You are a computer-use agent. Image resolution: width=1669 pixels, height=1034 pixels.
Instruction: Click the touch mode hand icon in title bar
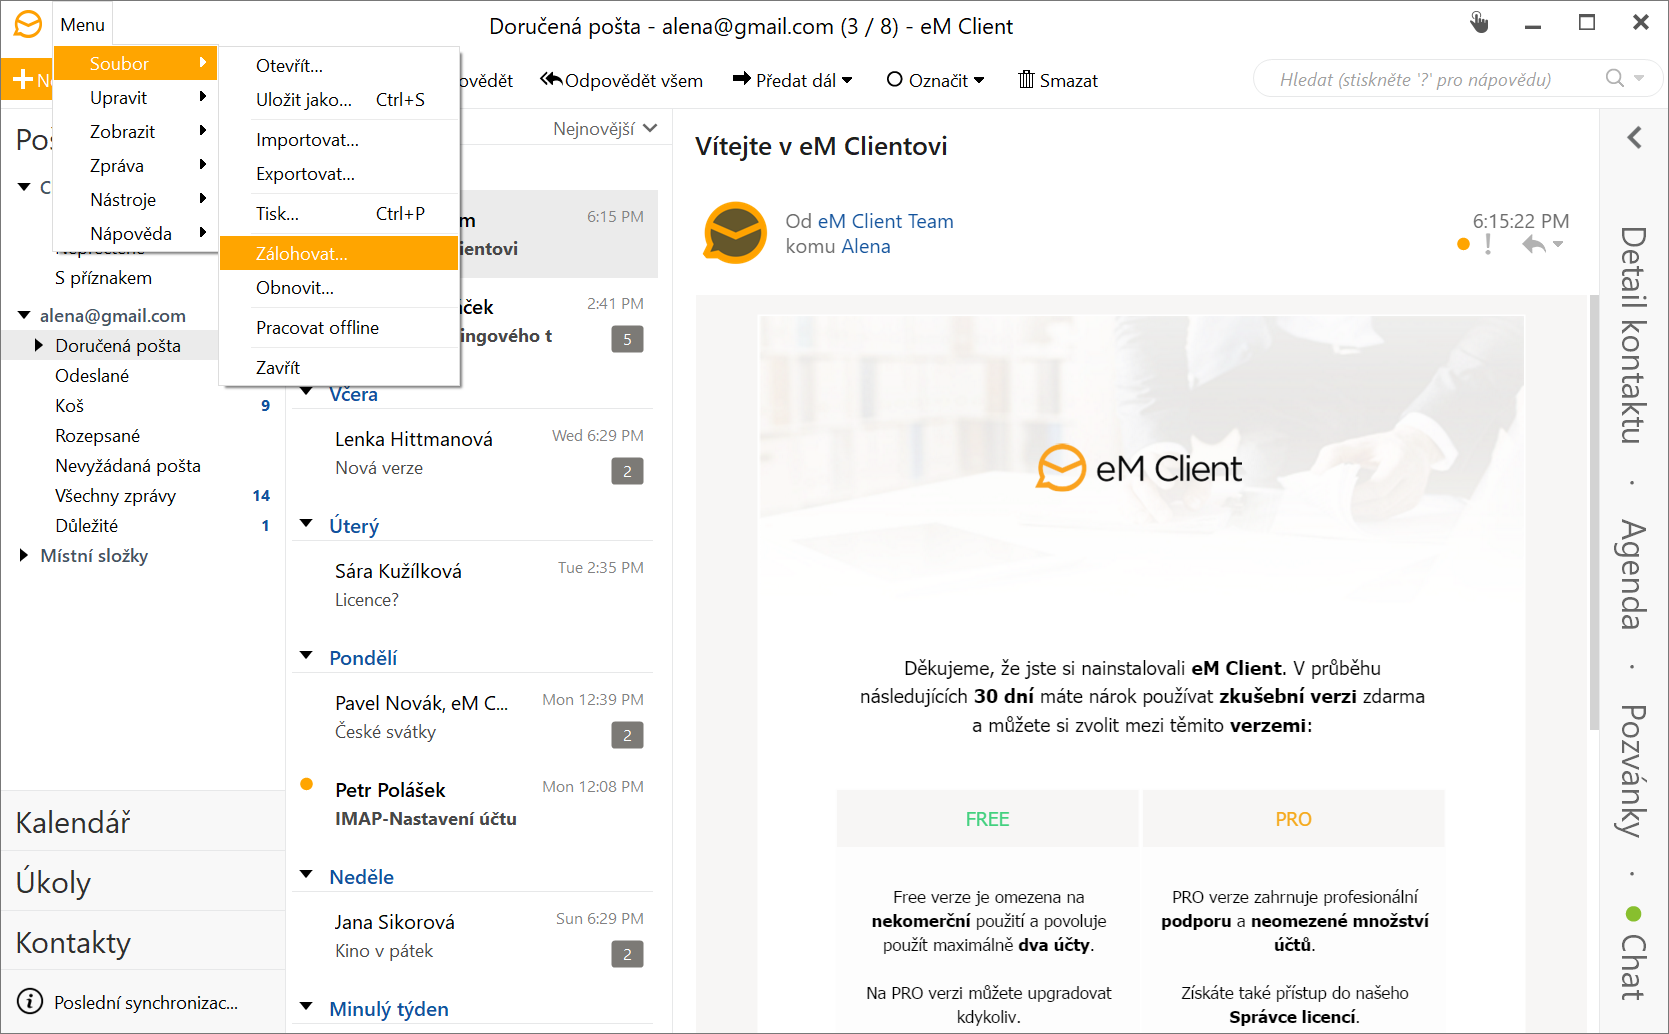coord(1479,22)
